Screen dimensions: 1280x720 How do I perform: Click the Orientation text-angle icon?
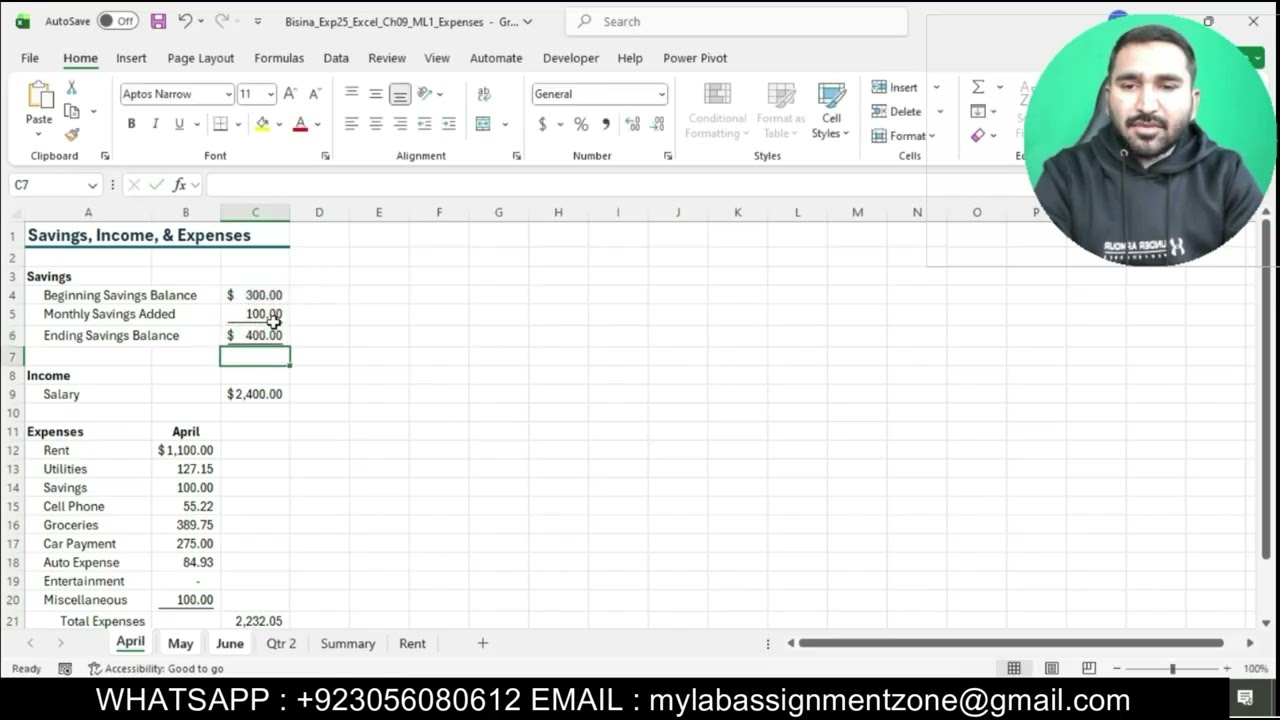click(425, 94)
